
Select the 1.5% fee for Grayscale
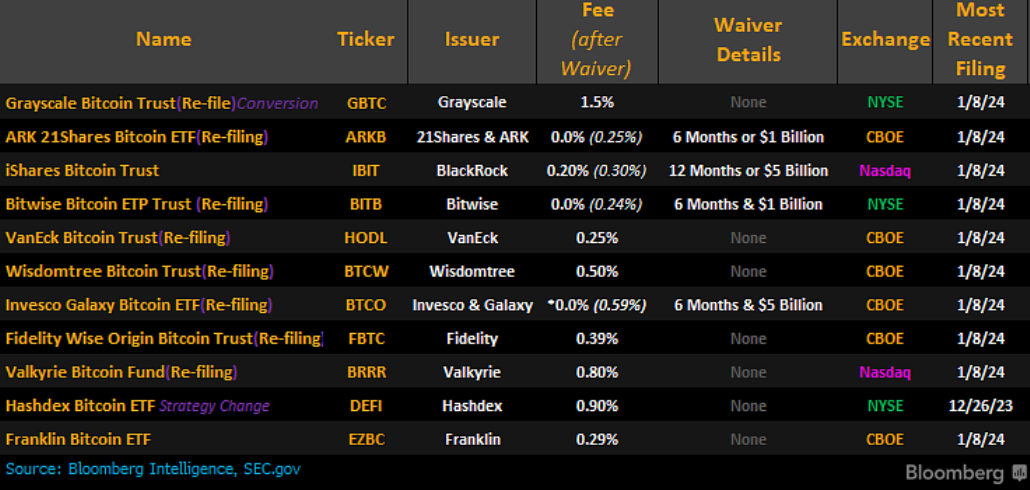[597, 103]
